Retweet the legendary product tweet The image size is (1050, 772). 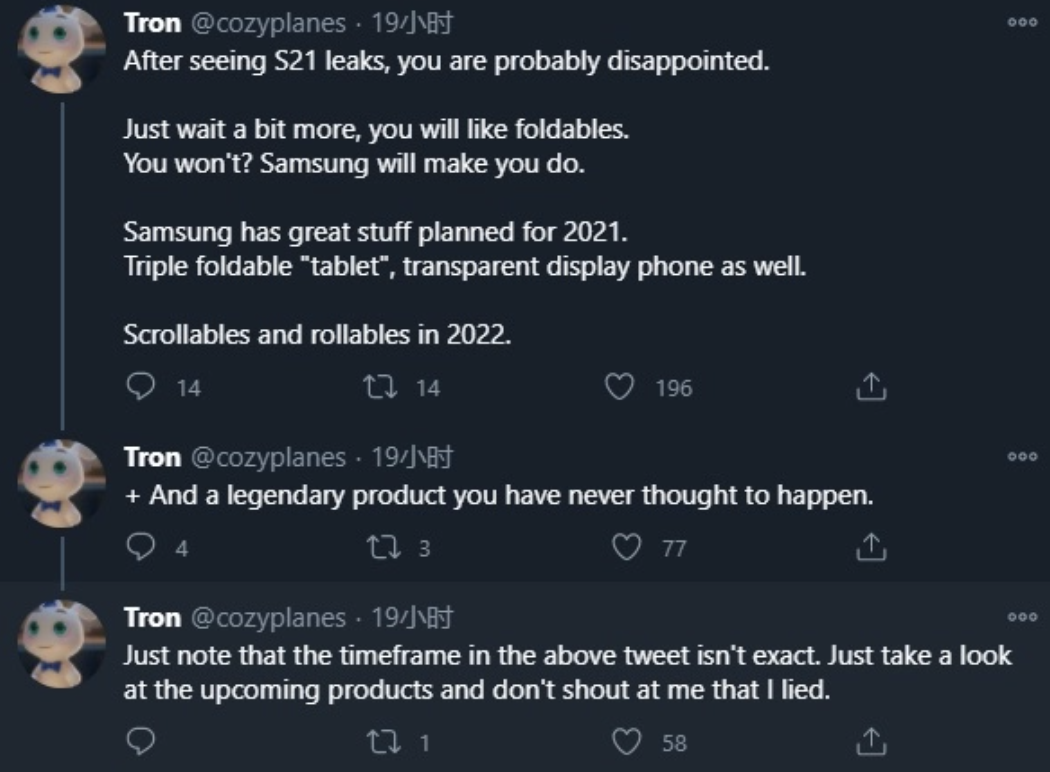tap(384, 547)
